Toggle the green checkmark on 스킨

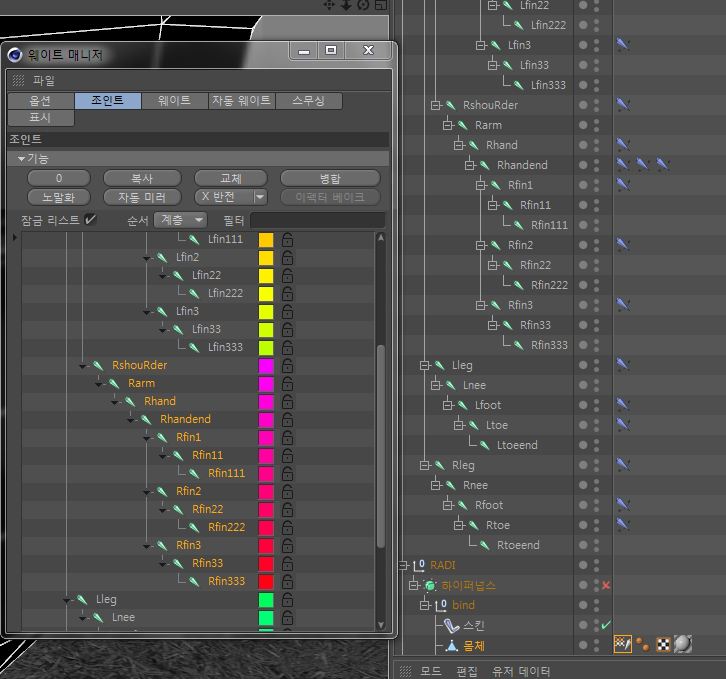click(606, 625)
